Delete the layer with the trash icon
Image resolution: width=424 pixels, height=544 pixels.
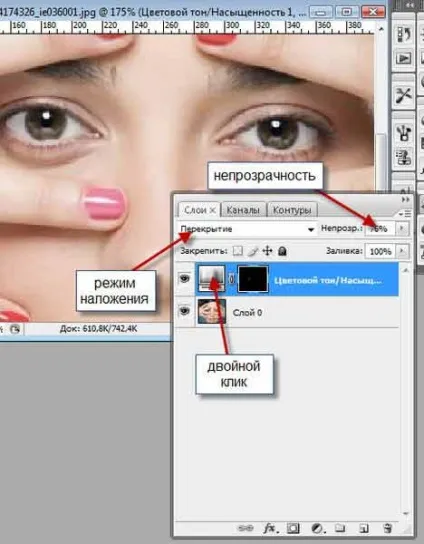click(388, 528)
